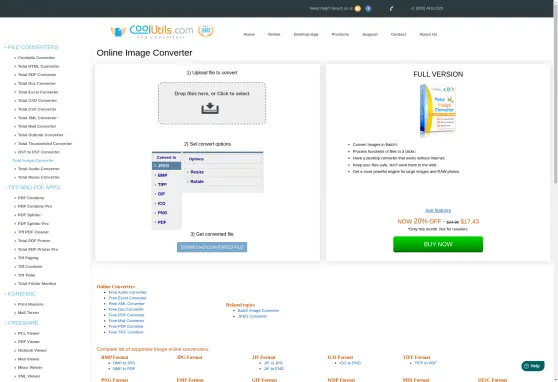Click the phone icon in the top bar
Viewport: 558px width, 382px height.
pyautogui.click(x=391, y=9)
